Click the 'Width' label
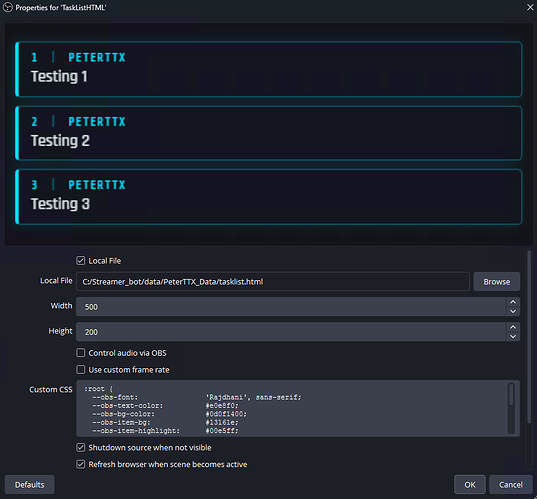The width and height of the screenshot is (537, 499). coord(61,305)
